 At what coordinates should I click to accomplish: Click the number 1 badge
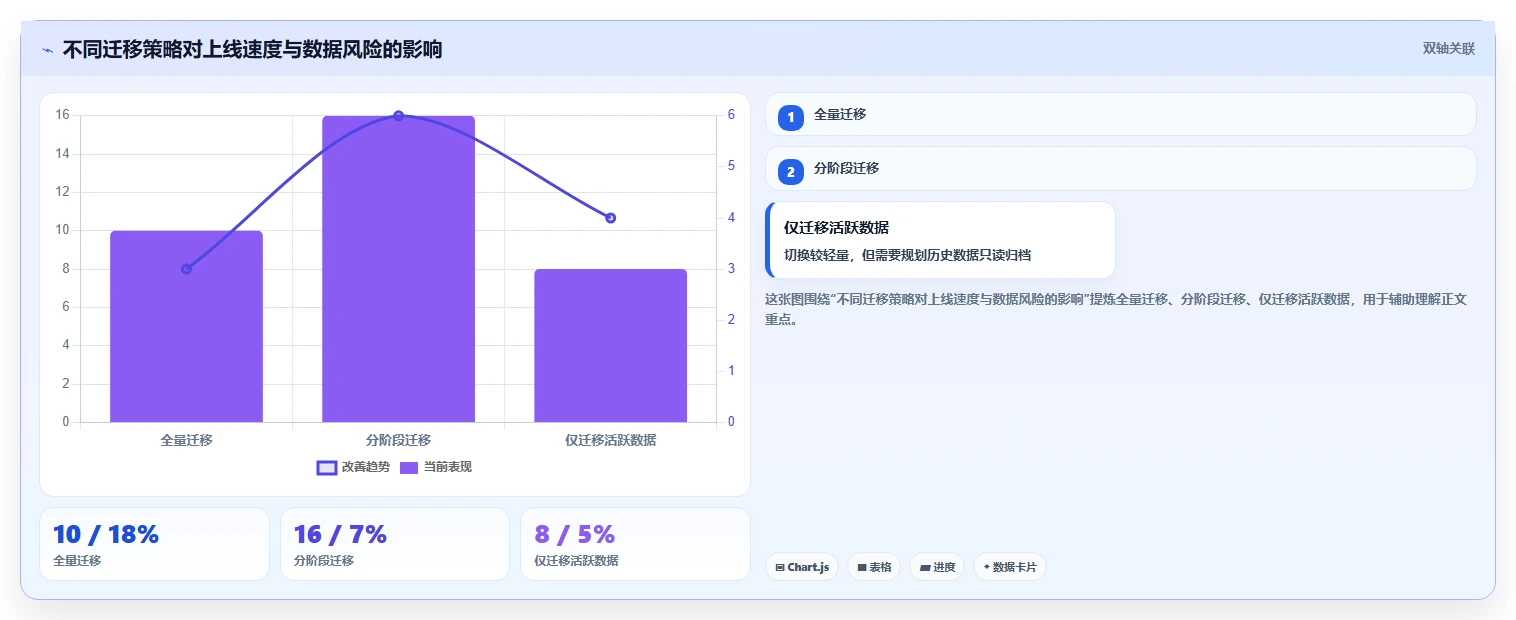[790, 118]
